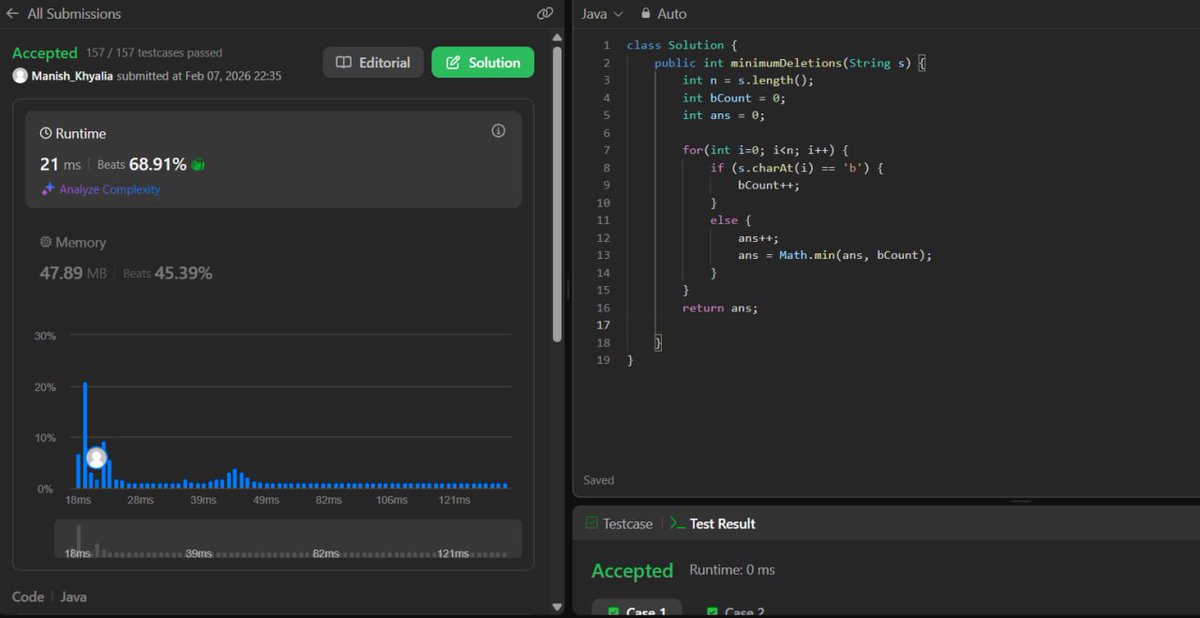Click Analyze Complexity link
The height and width of the screenshot is (618, 1200).
(x=109, y=189)
